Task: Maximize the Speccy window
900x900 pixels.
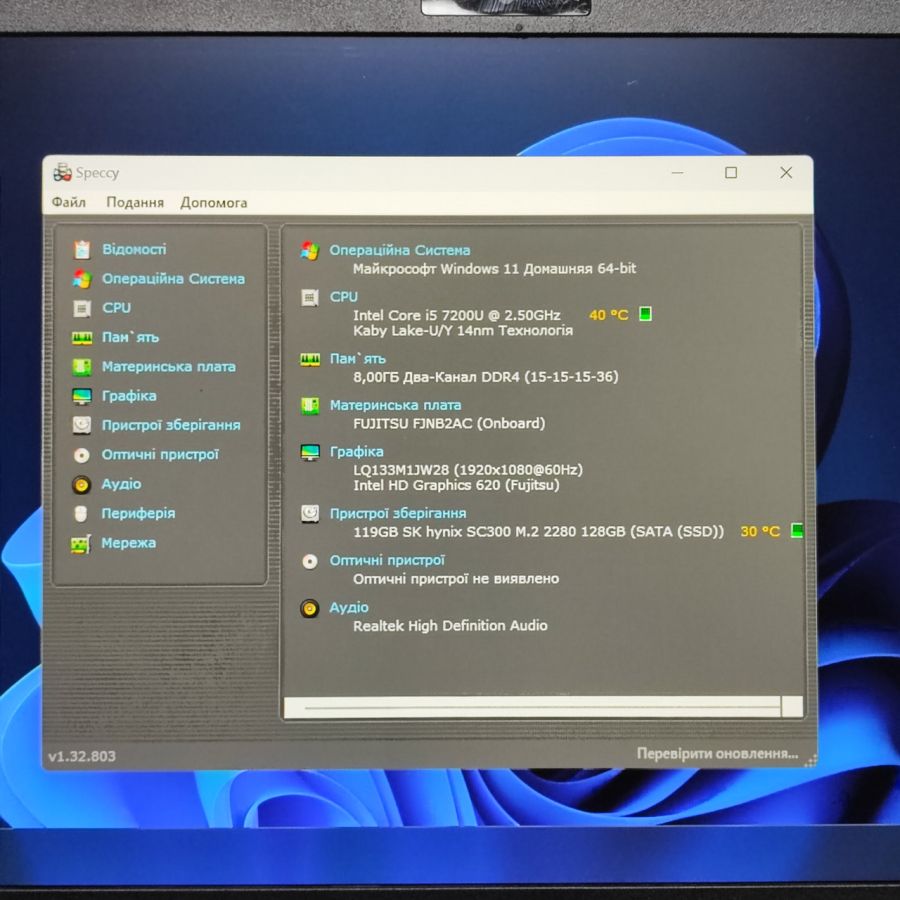Action: point(731,172)
